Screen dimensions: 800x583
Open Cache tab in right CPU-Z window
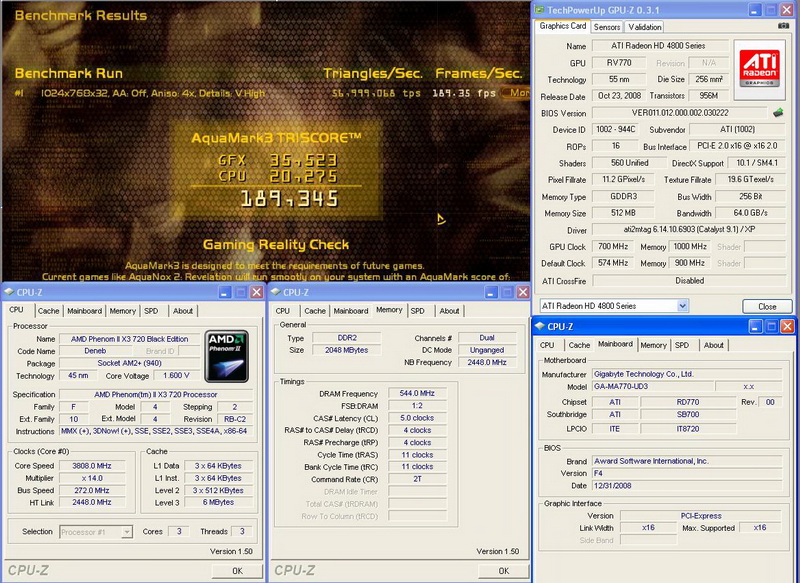point(579,345)
